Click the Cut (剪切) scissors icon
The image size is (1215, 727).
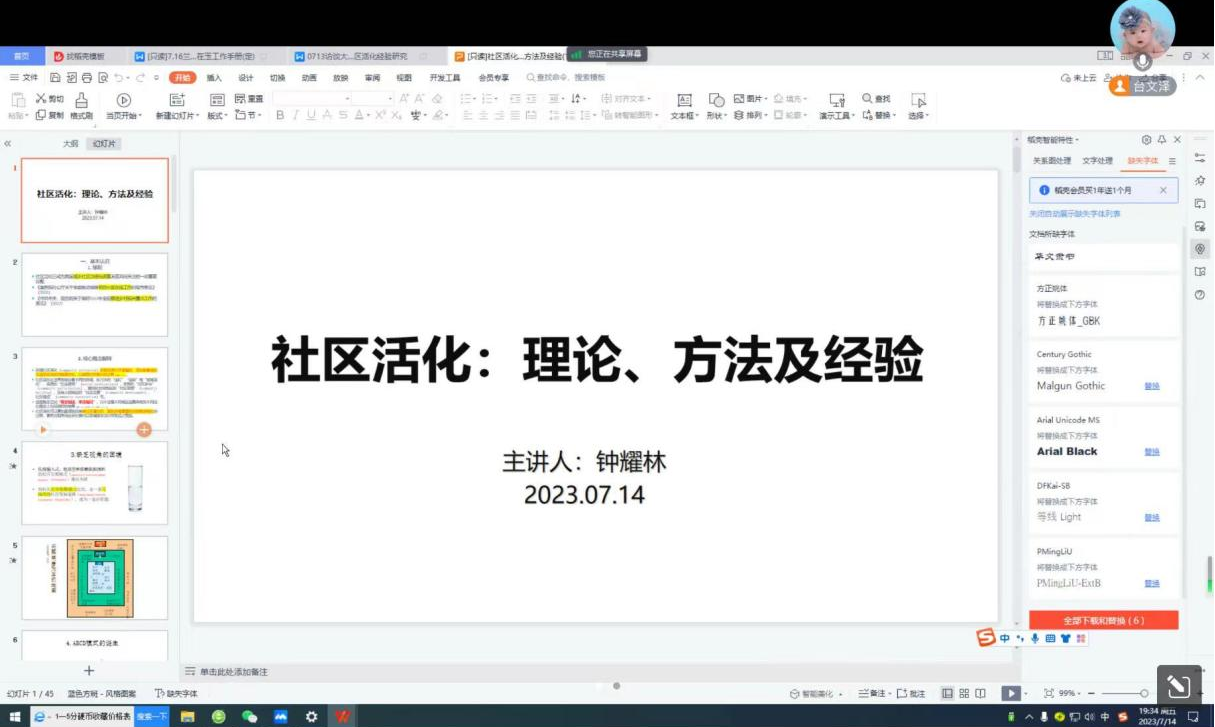[x=41, y=98]
